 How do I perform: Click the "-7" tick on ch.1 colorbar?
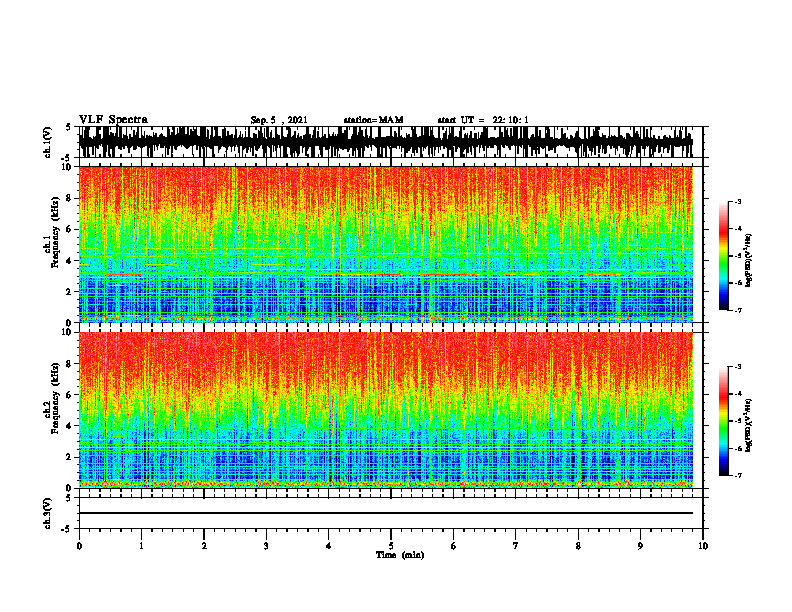click(x=738, y=310)
